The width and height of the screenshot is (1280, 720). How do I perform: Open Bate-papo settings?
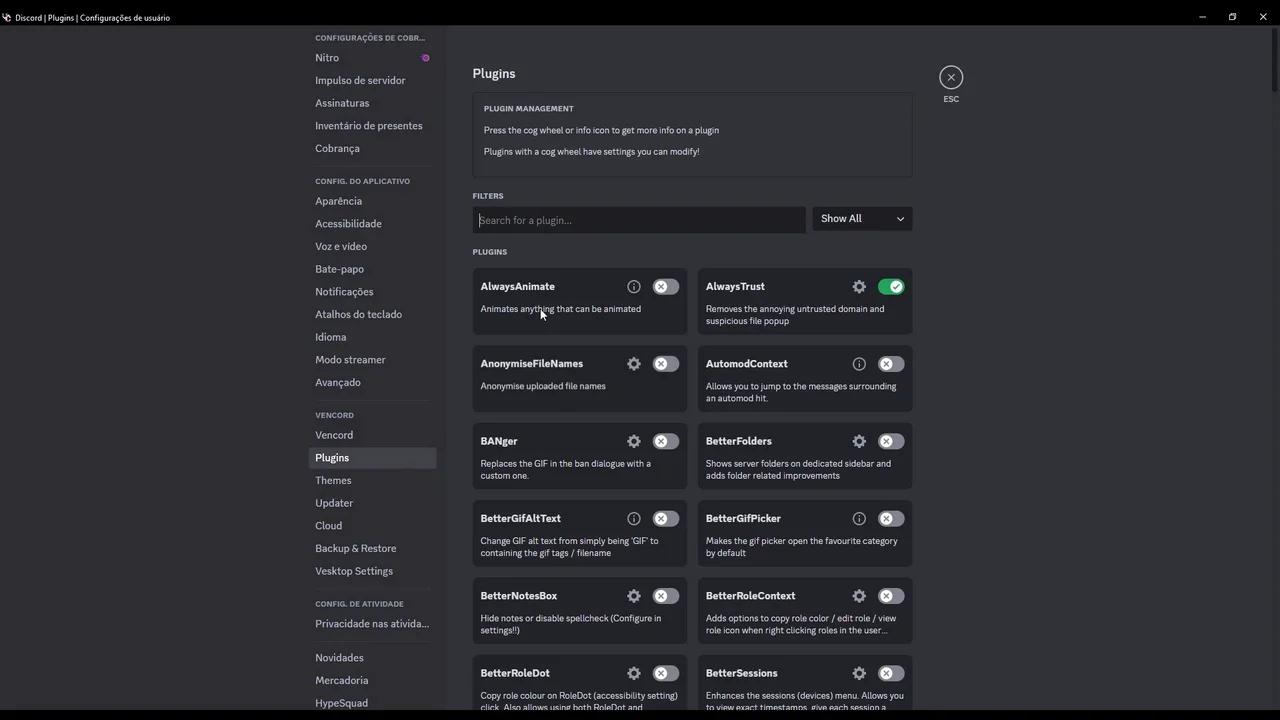point(373,269)
